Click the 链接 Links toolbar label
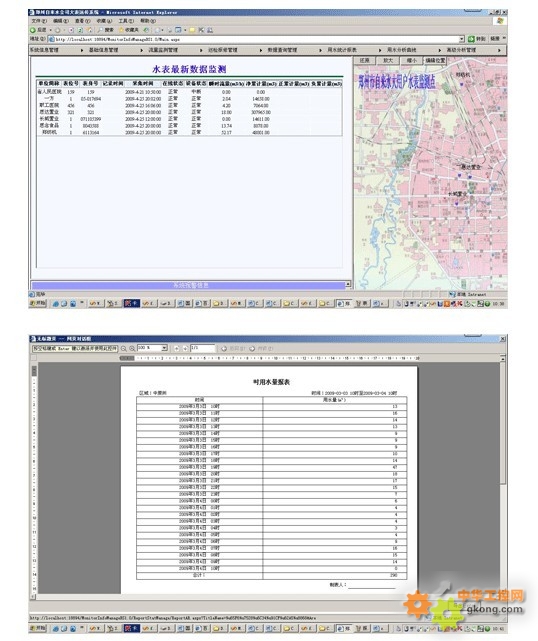Viewport: 538px width, 641px height. click(495, 39)
